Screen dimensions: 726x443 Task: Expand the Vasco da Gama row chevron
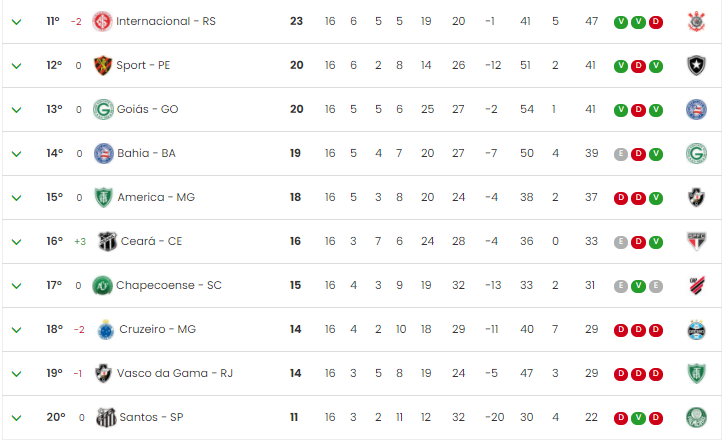pyautogui.click(x=16, y=374)
